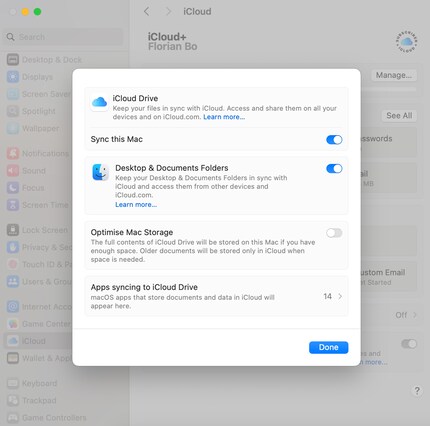Toggle the switch at bottom right of iCloud window

[x=409, y=344]
